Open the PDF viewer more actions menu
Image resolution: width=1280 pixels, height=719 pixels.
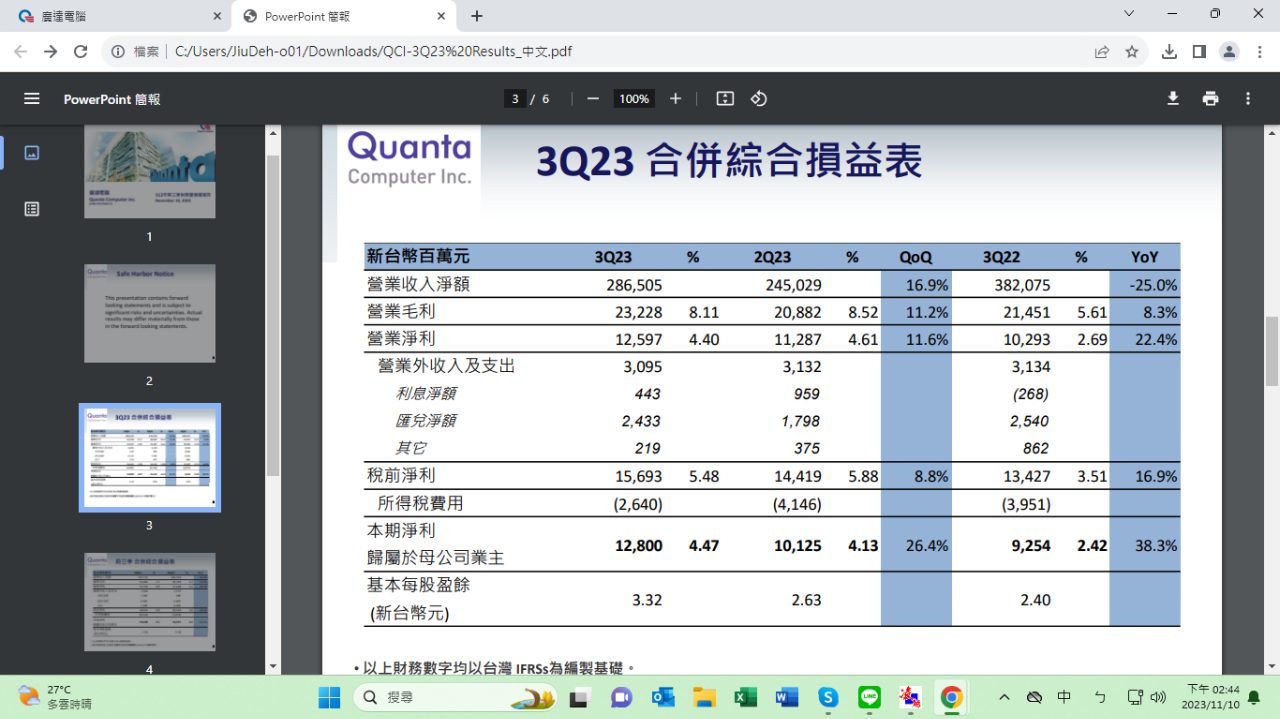[x=1248, y=99]
